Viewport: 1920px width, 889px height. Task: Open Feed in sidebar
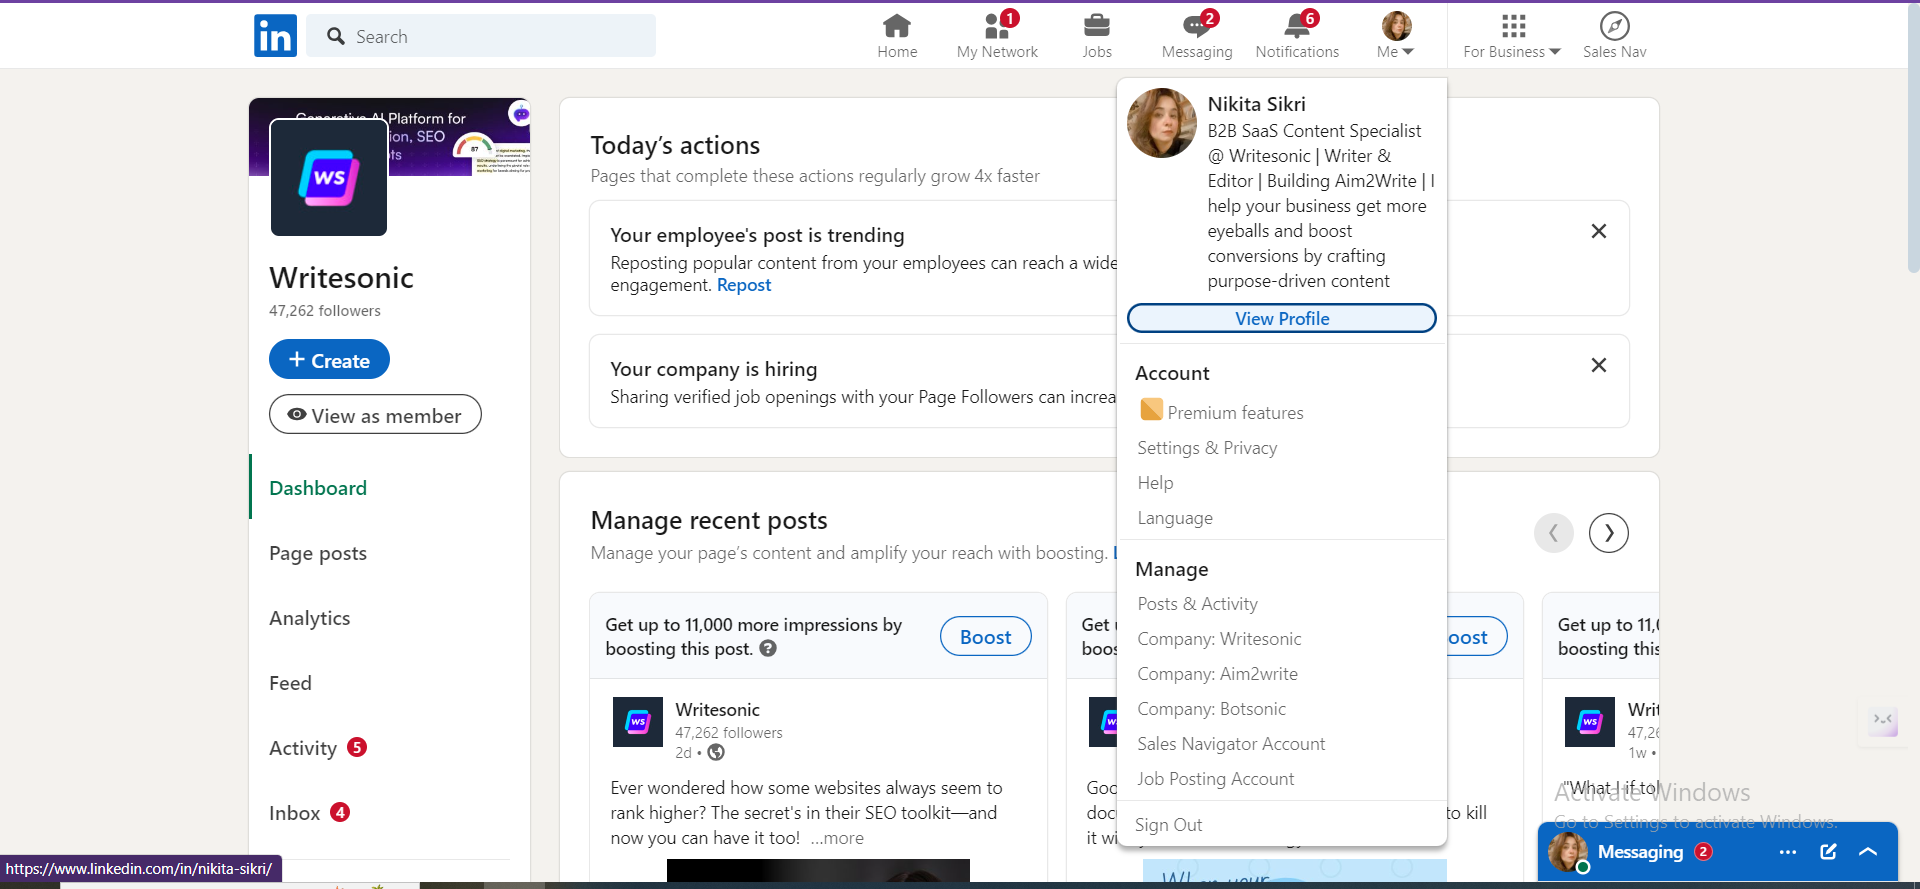point(290,683)
